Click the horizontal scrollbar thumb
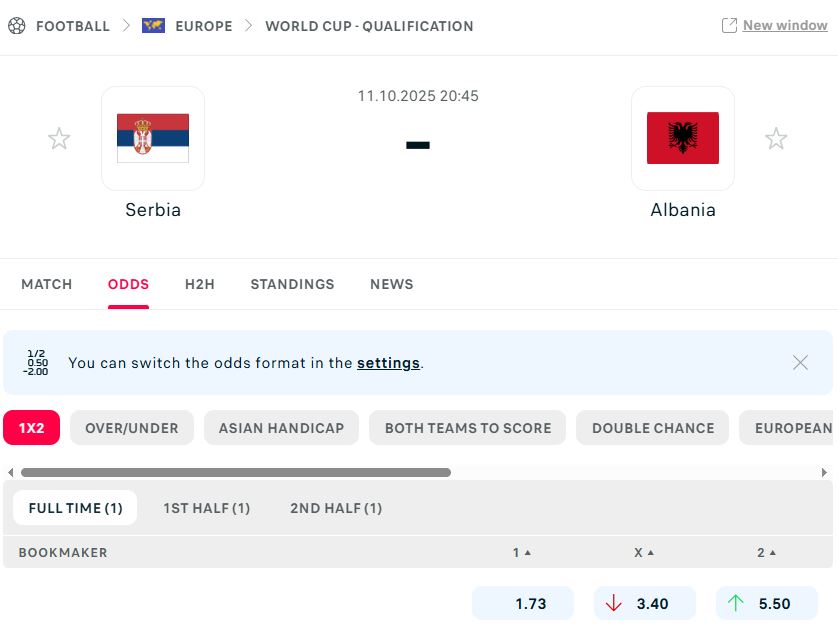The image size is (838, 635). 235,472
